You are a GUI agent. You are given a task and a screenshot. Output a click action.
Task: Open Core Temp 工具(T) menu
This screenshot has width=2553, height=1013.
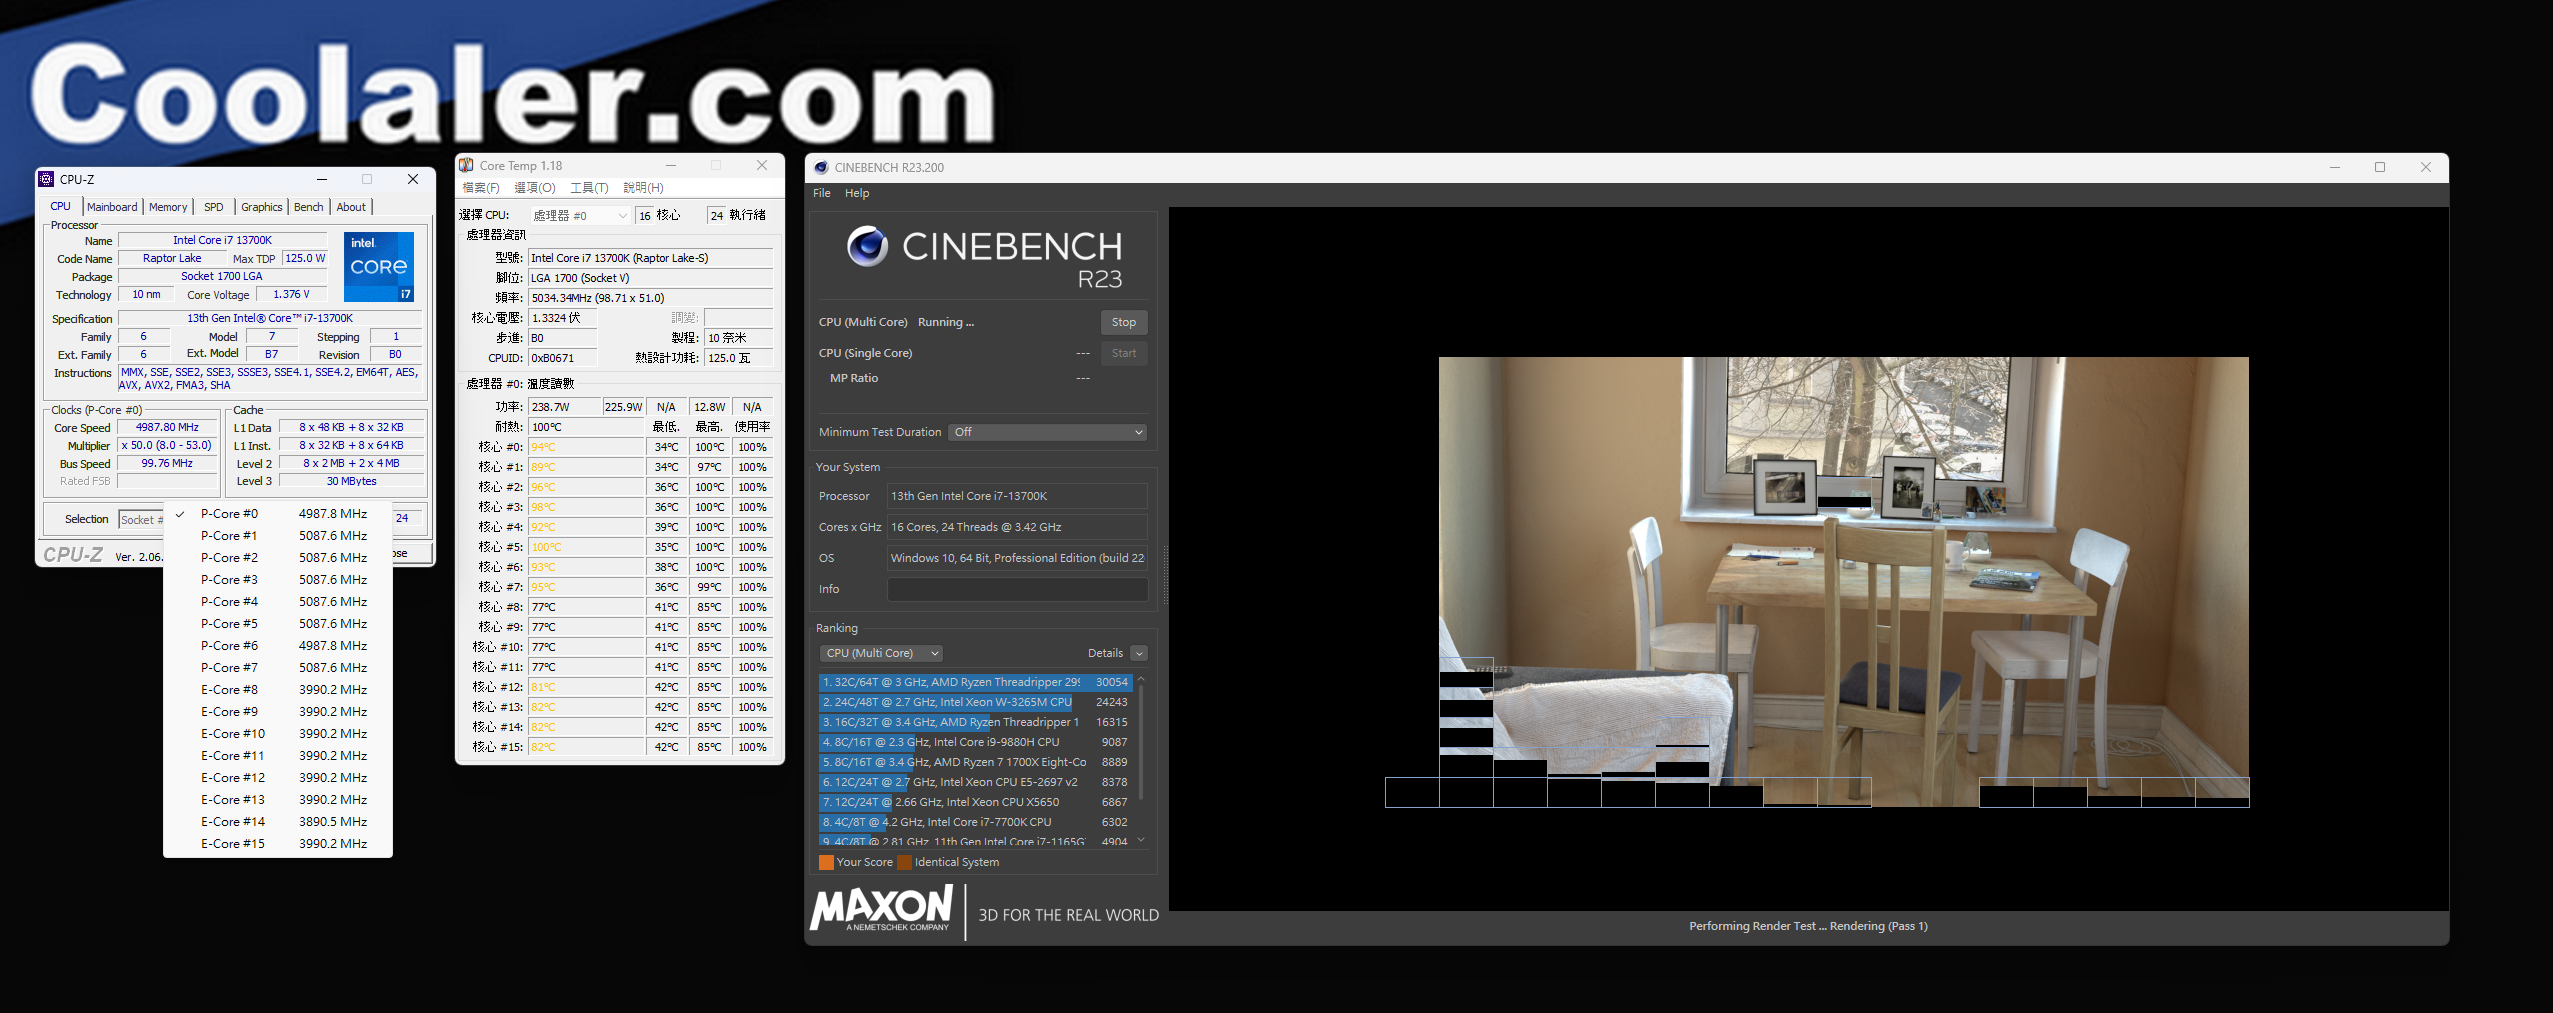pos(589,188)
